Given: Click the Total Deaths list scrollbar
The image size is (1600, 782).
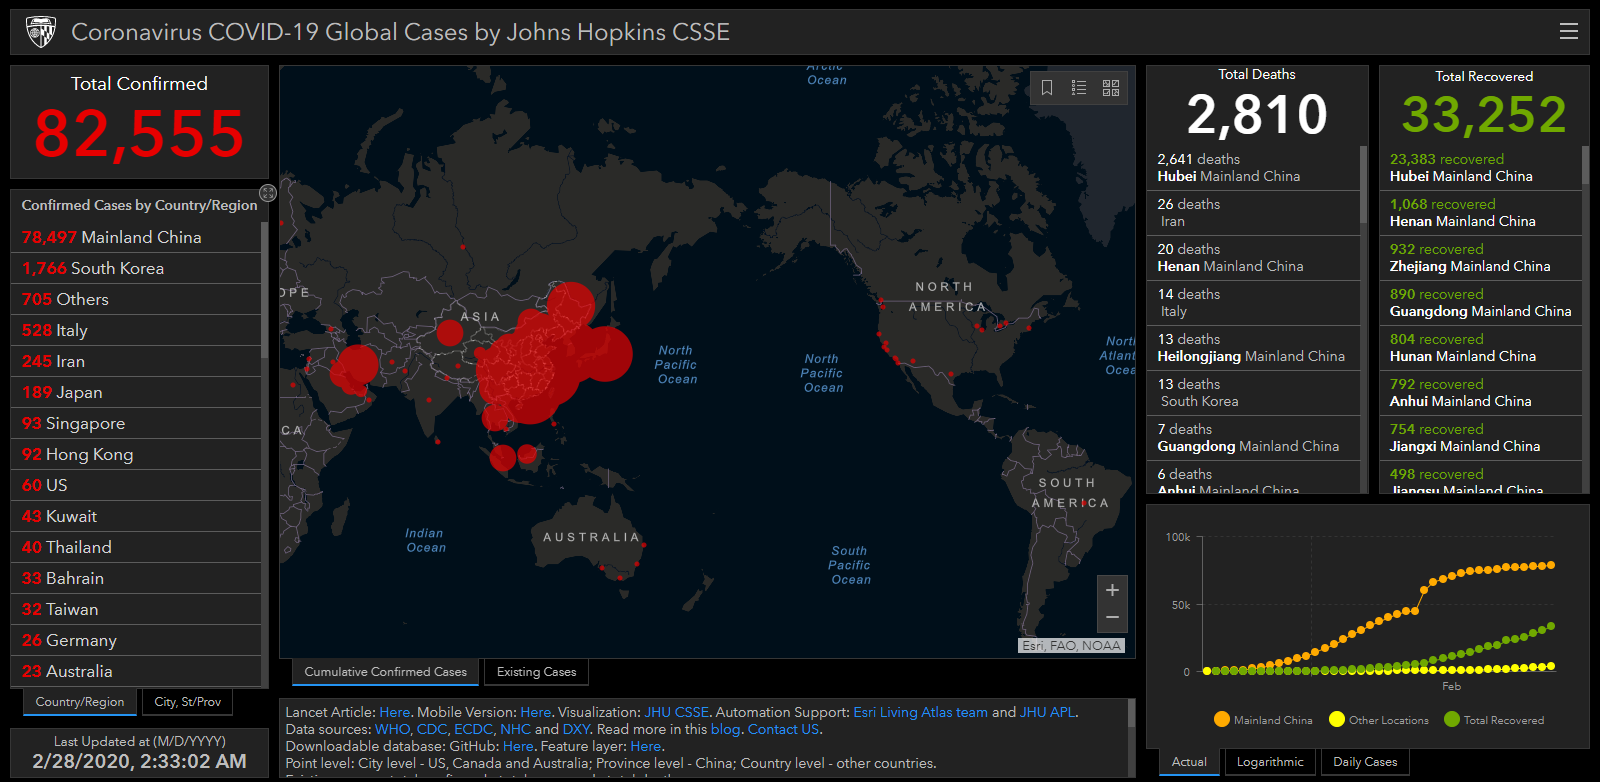Looking at the screenshot, I should [x=1363, y=185].
